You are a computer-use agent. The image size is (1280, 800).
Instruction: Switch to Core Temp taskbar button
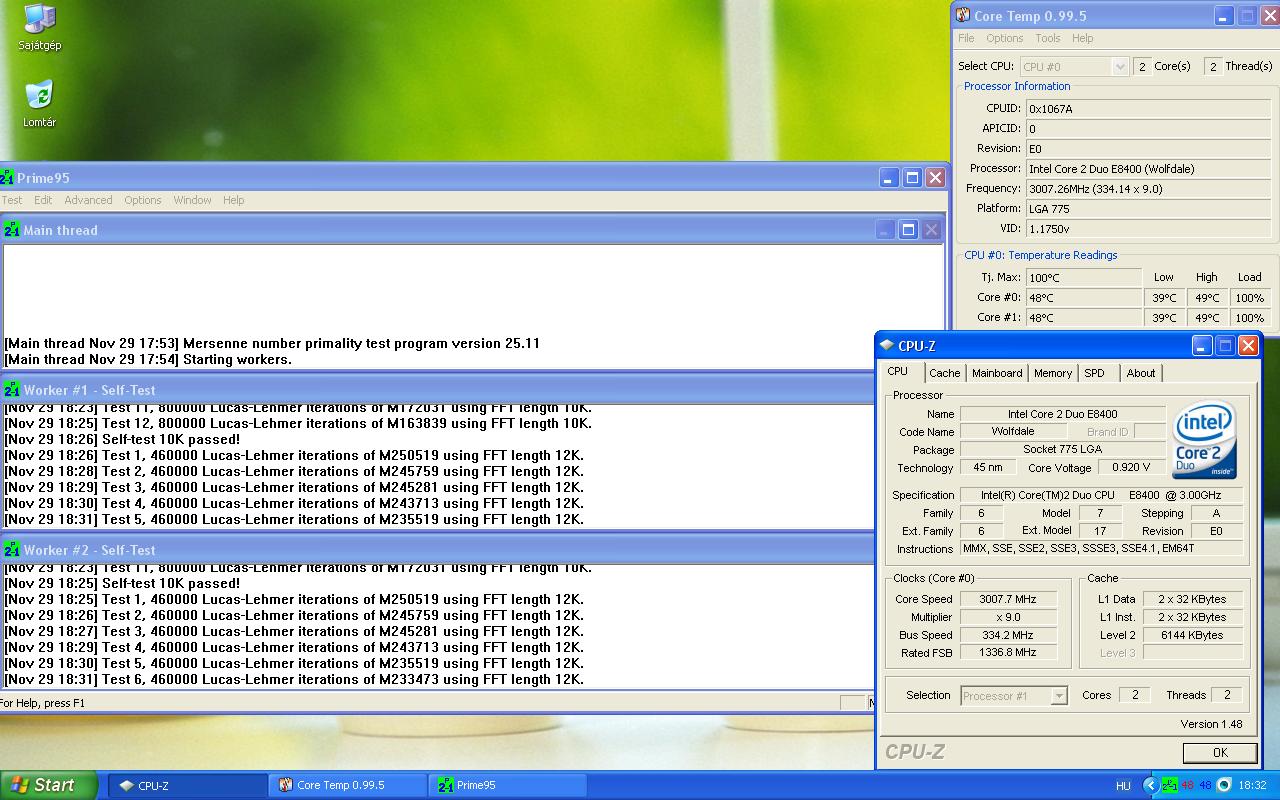[348, 785]
